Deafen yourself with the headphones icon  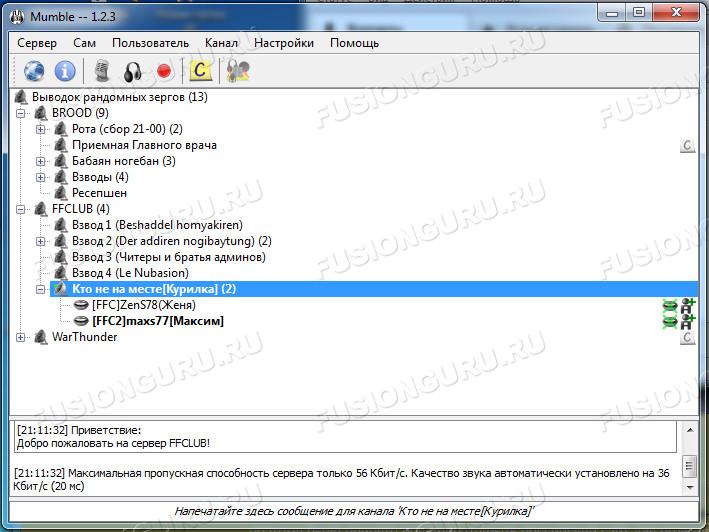[132, 71]
